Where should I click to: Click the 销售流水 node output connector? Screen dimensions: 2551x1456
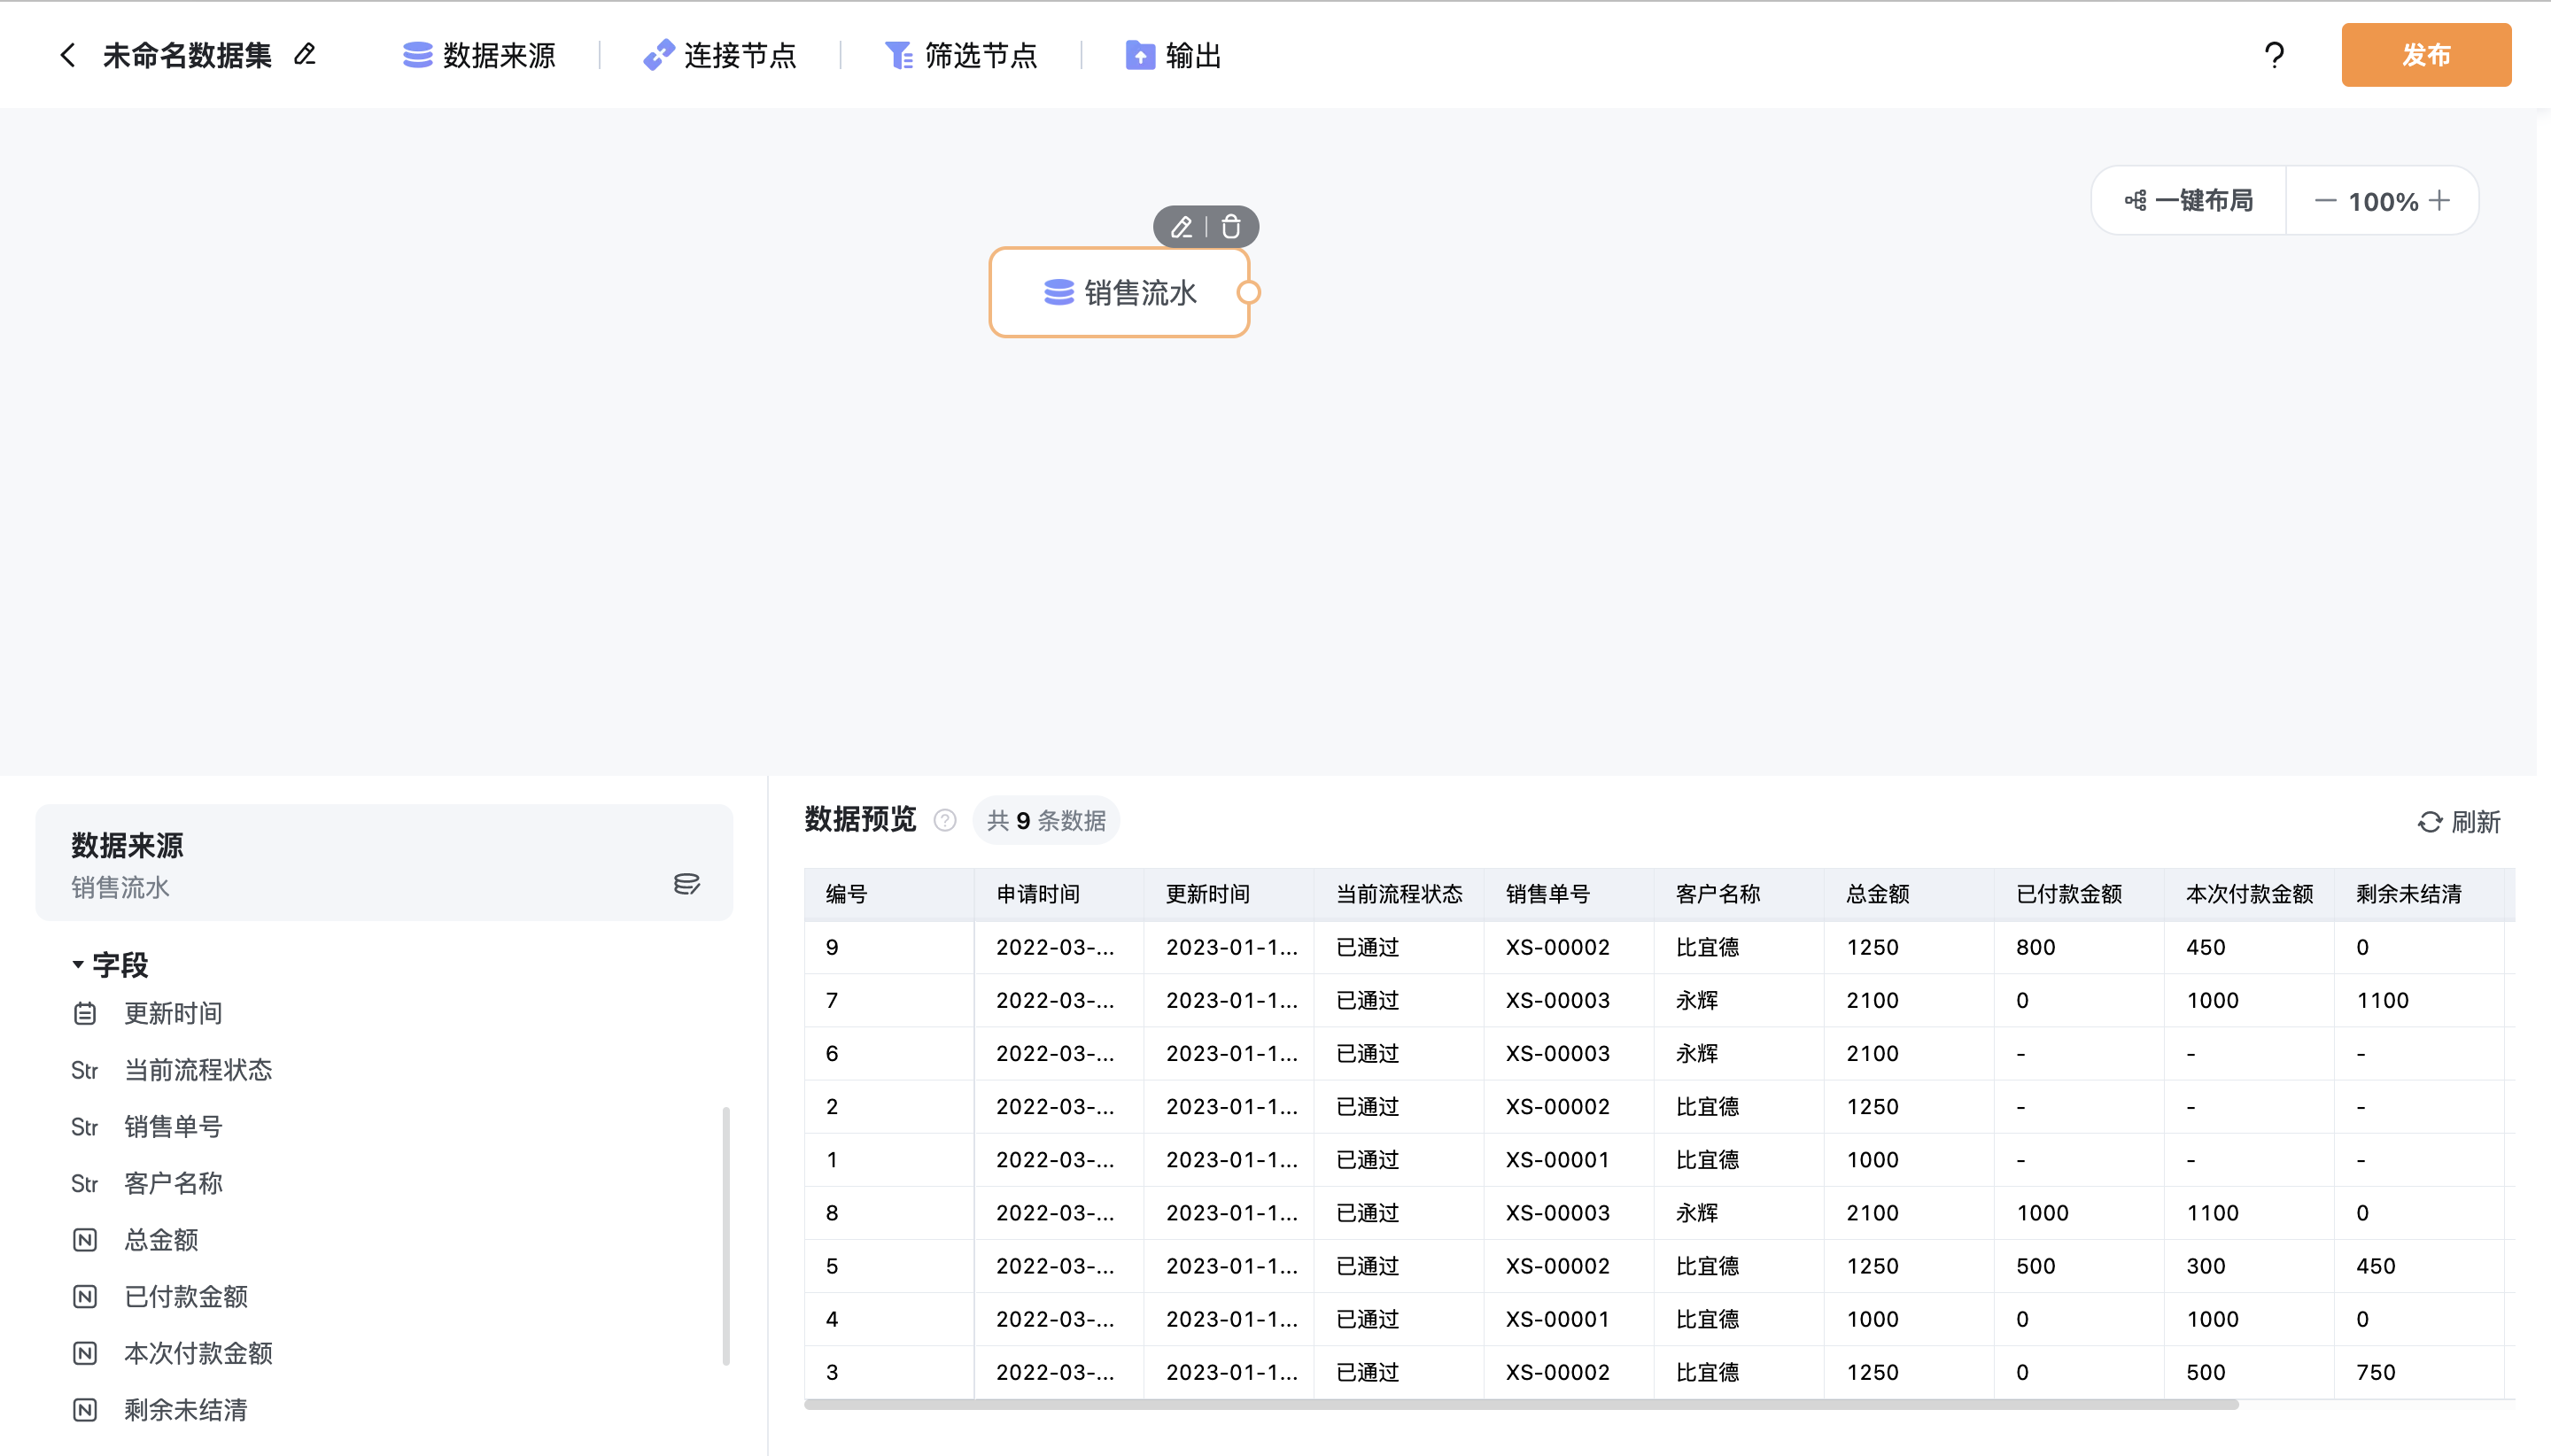pos(1249,293)
